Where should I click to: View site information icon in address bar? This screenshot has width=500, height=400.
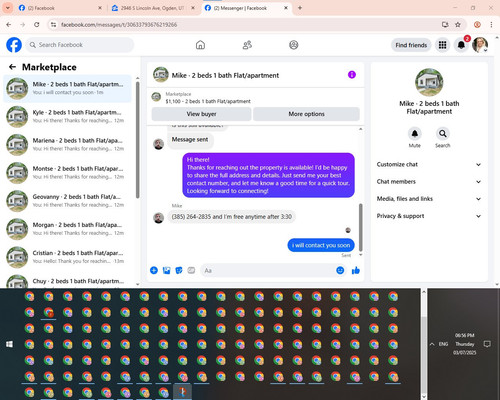point(54,25)
